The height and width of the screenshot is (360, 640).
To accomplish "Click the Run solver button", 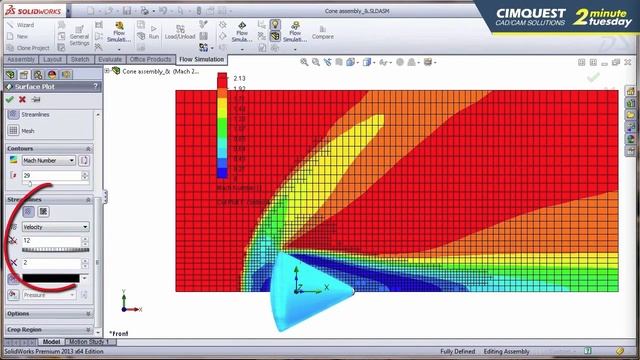I will click(x=153, y=32).
